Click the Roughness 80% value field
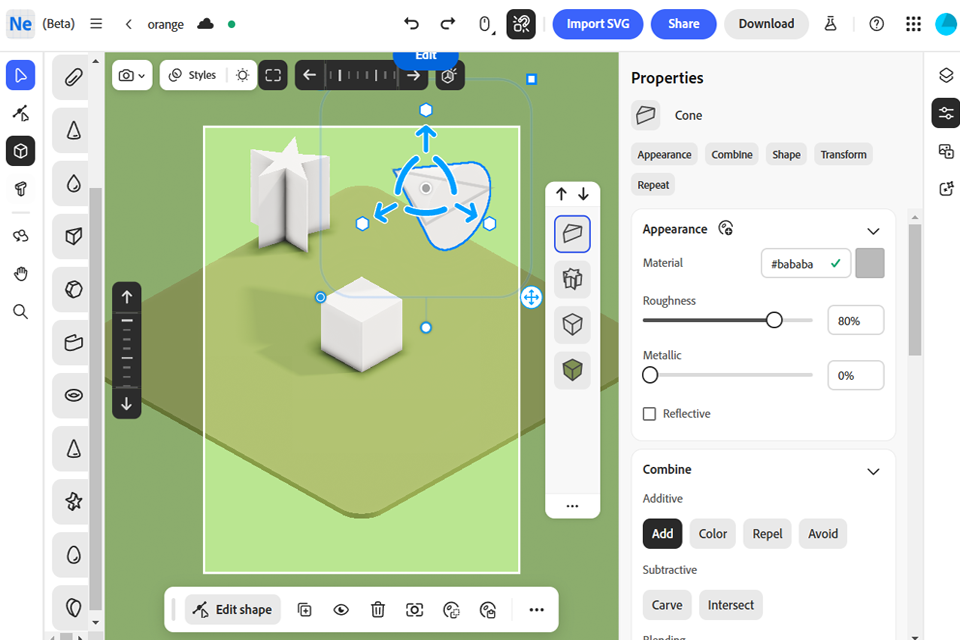The height and width of the screenshot is (640, 960). pos(855,320)
